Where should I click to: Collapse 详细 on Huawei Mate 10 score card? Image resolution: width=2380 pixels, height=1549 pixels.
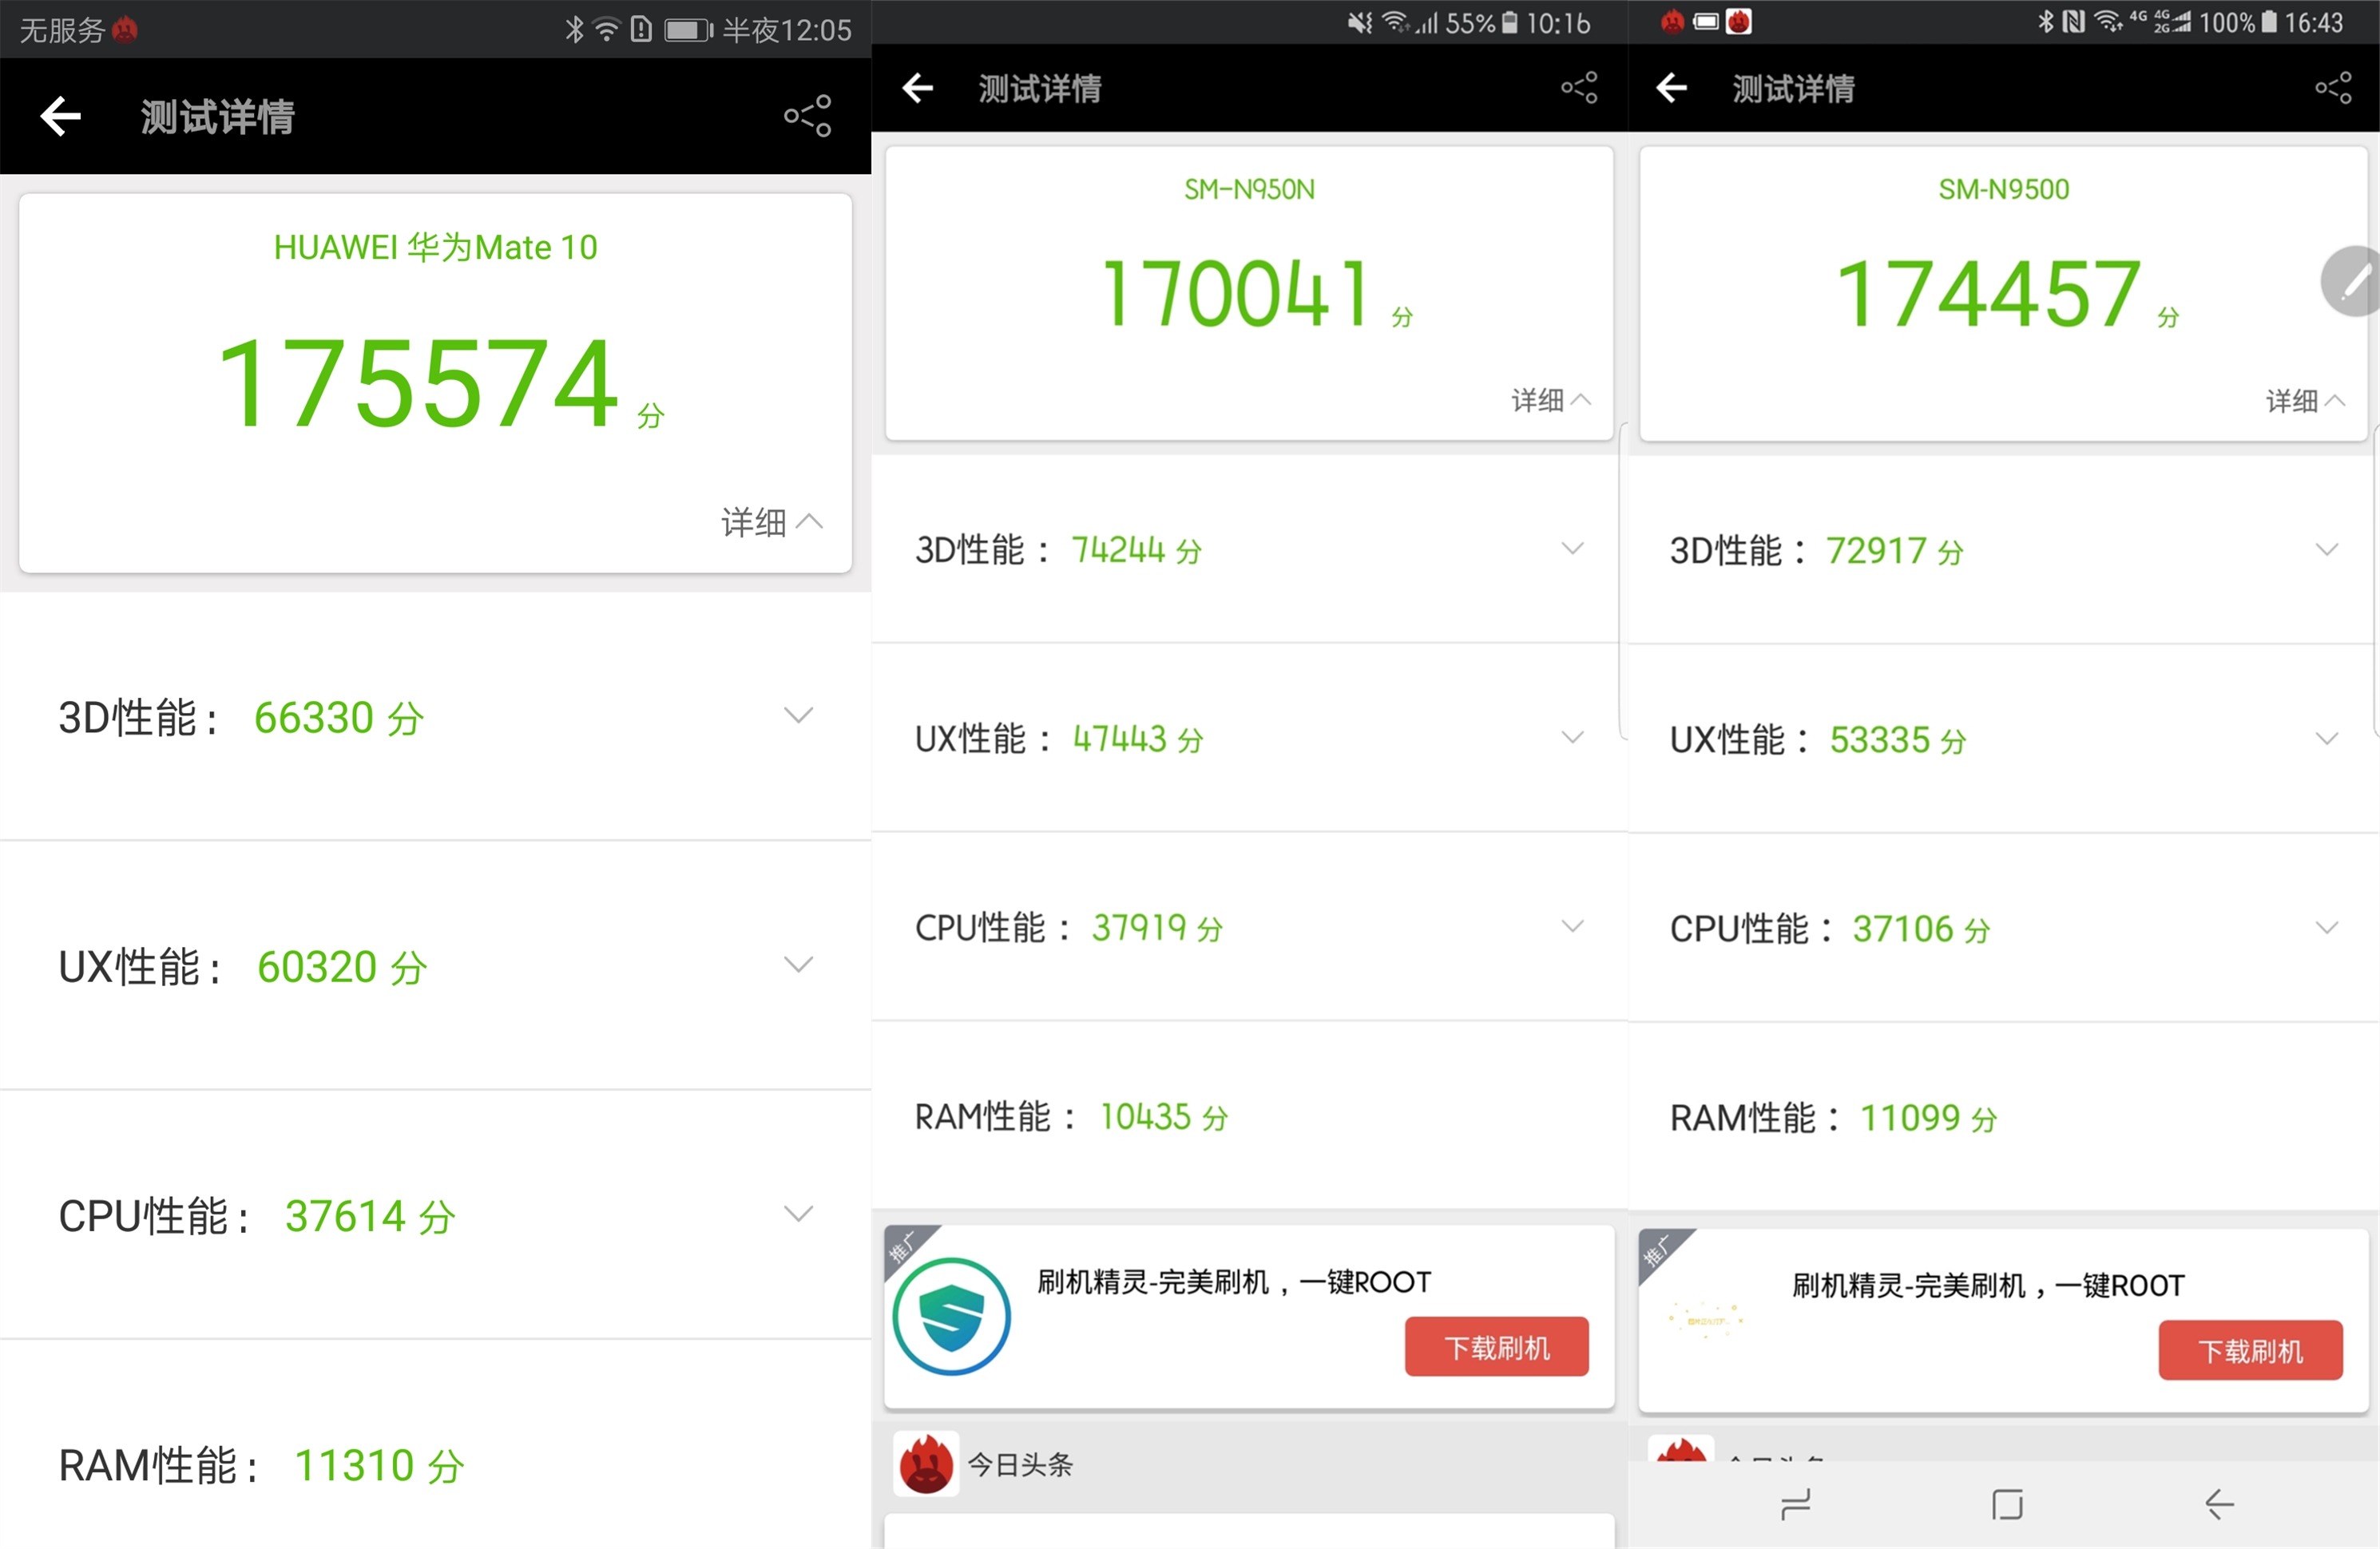pyautogui.click(x=771, y=522)
